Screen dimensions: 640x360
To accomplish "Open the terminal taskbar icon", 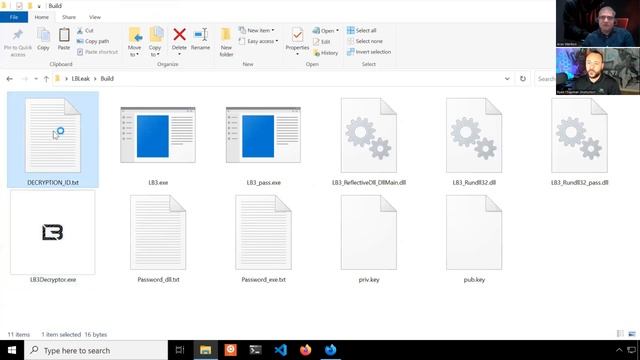I will click(x=256, y=350).
